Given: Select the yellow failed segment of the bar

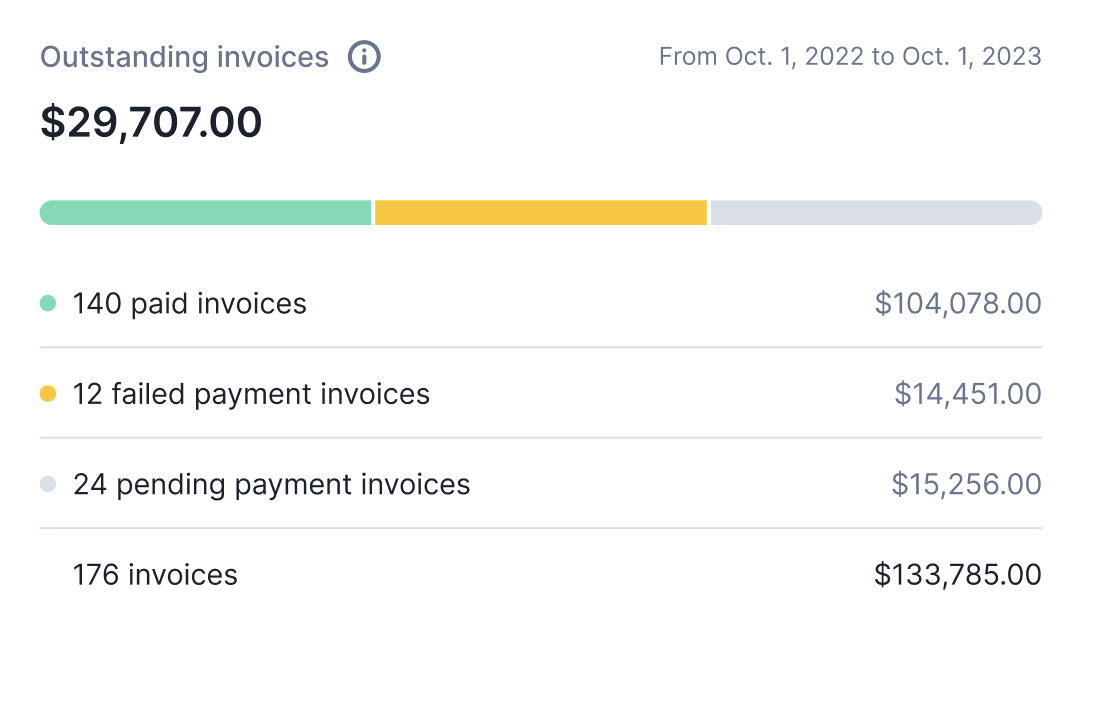Looking at the screenshot, I should (x=541, y=213).
